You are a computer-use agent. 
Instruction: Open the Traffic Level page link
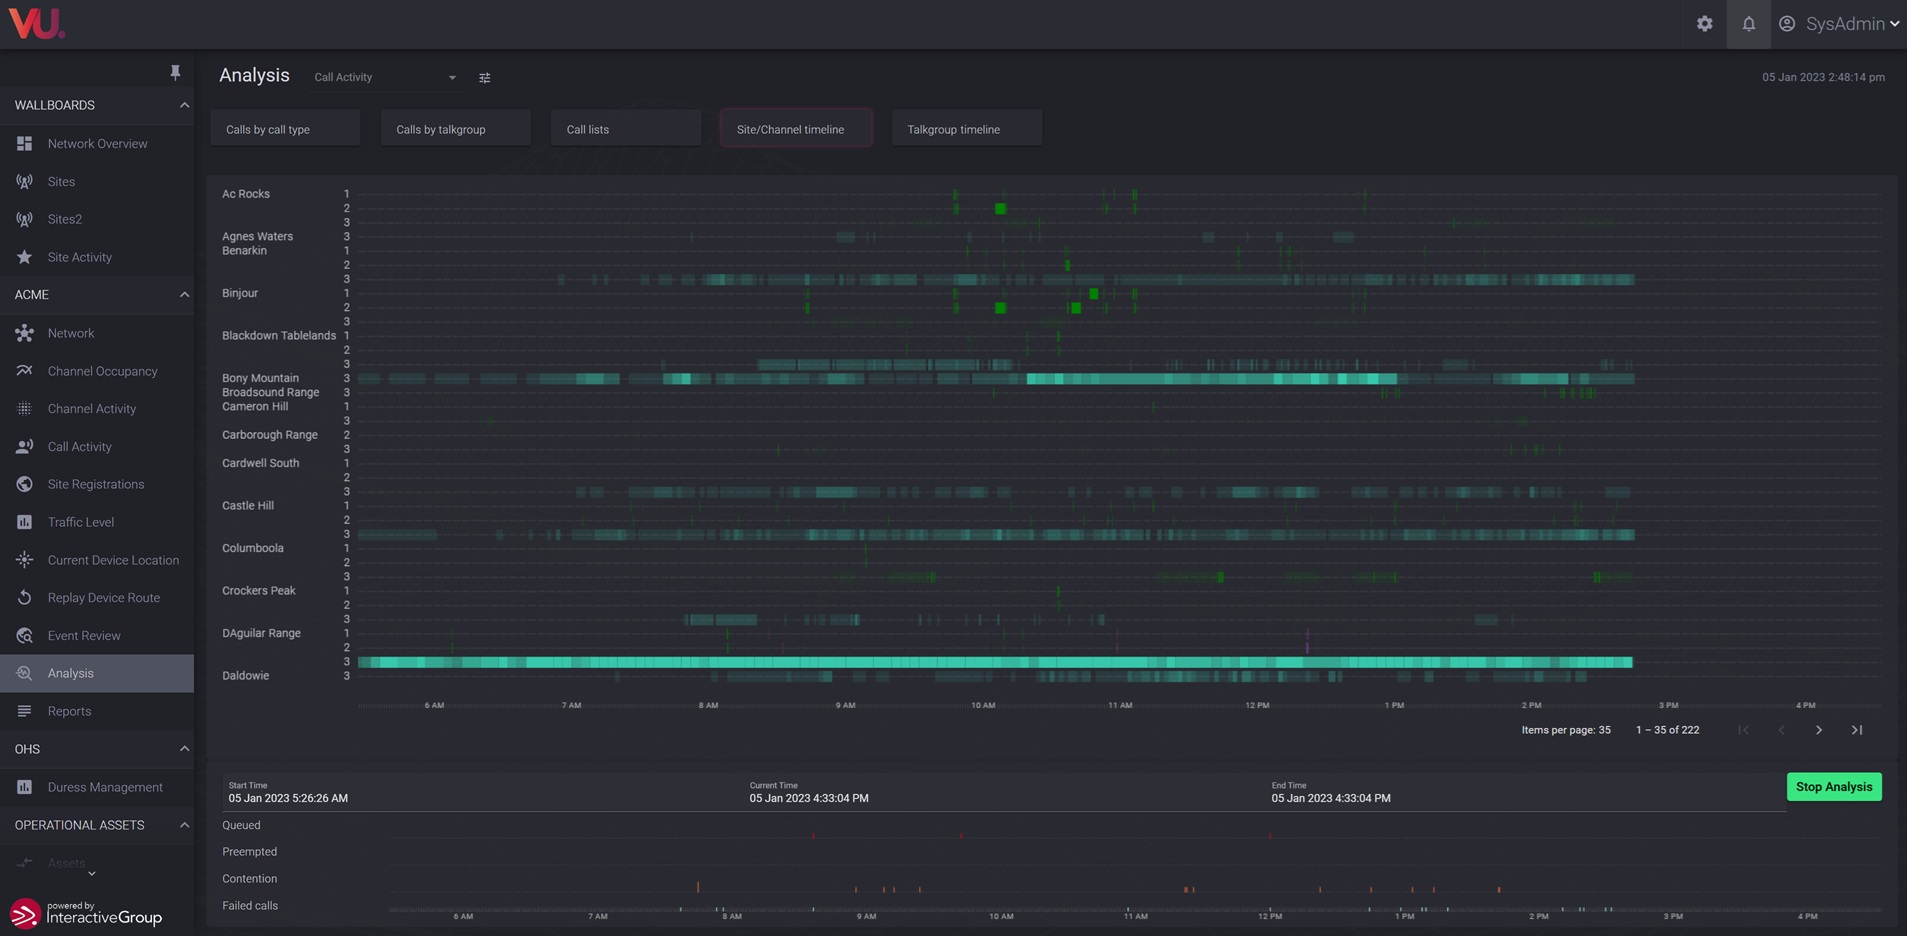pyautogui.click(x=81, y=522)
